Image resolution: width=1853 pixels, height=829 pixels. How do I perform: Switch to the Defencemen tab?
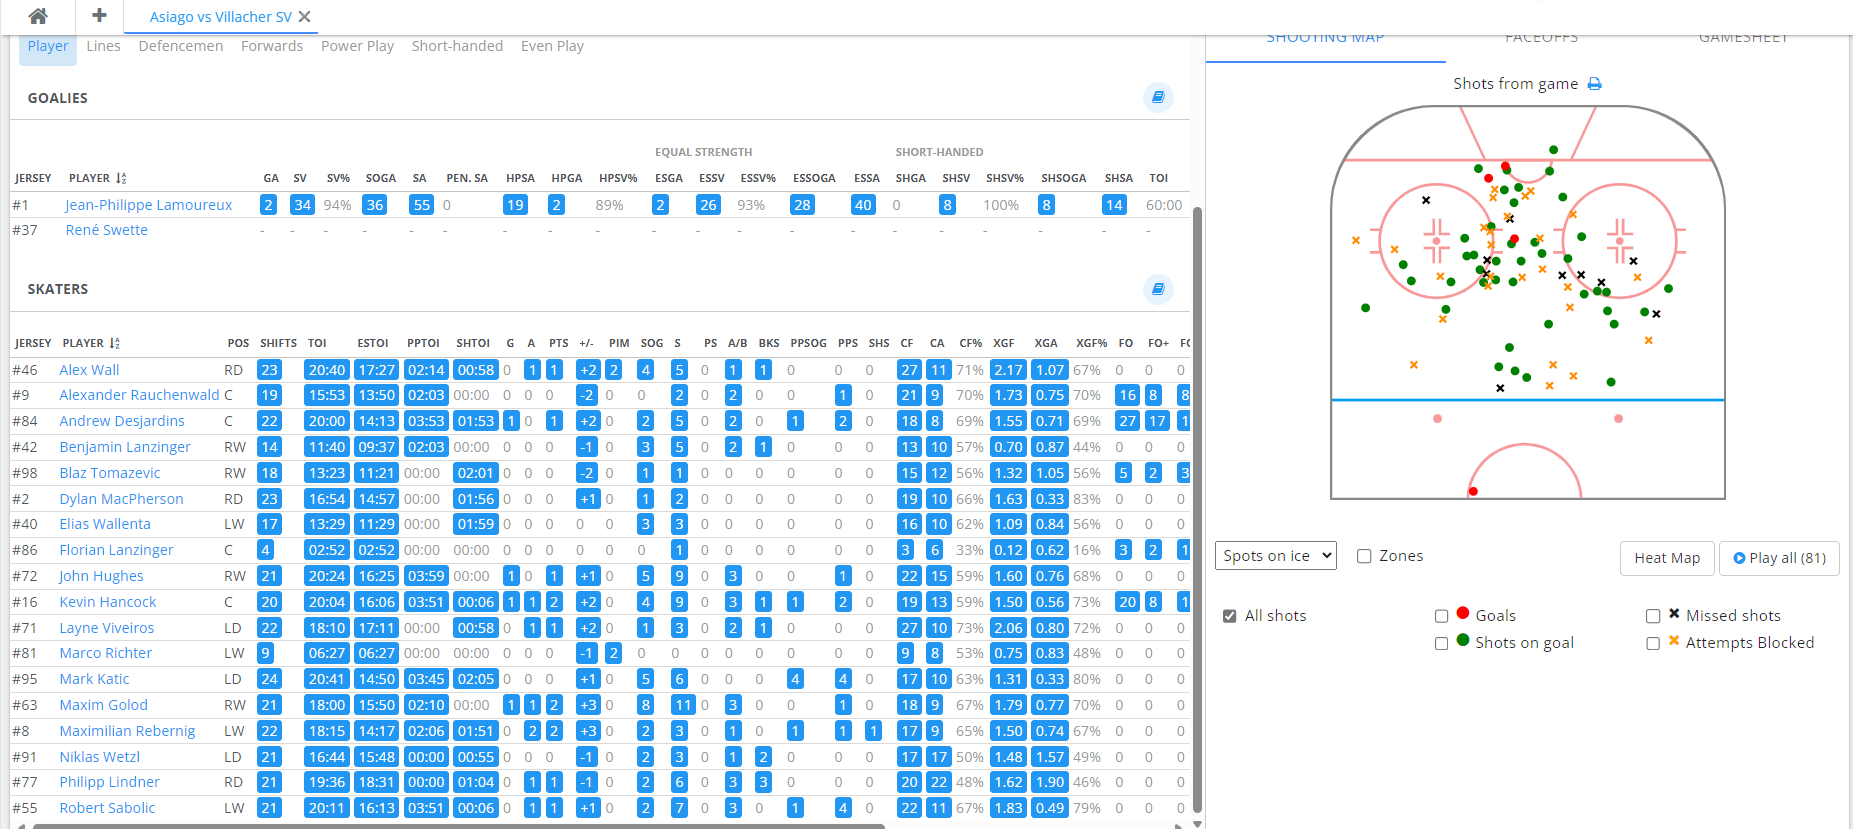pyautogui.click(x=181, y=46)
